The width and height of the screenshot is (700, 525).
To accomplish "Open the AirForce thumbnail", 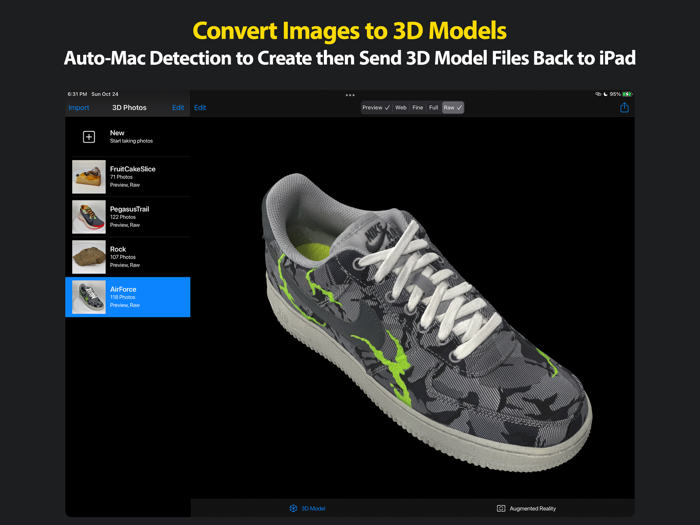I will tap(89, 297).
